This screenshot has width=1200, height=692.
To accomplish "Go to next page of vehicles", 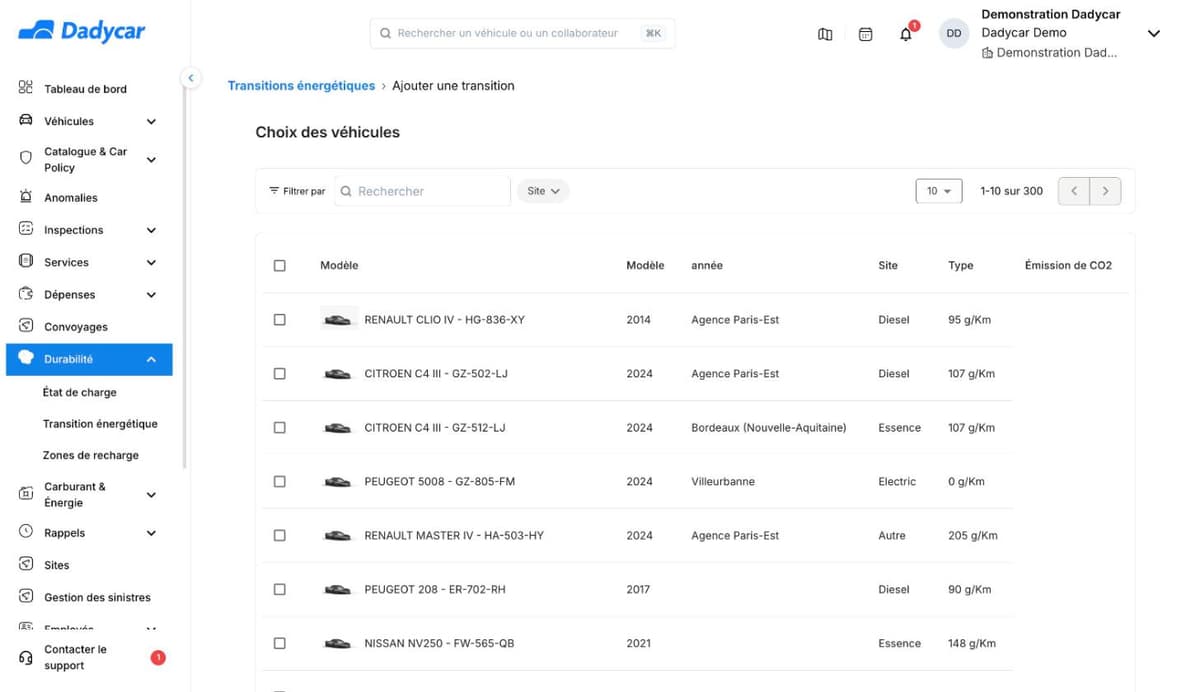I will click(1105, 191).
